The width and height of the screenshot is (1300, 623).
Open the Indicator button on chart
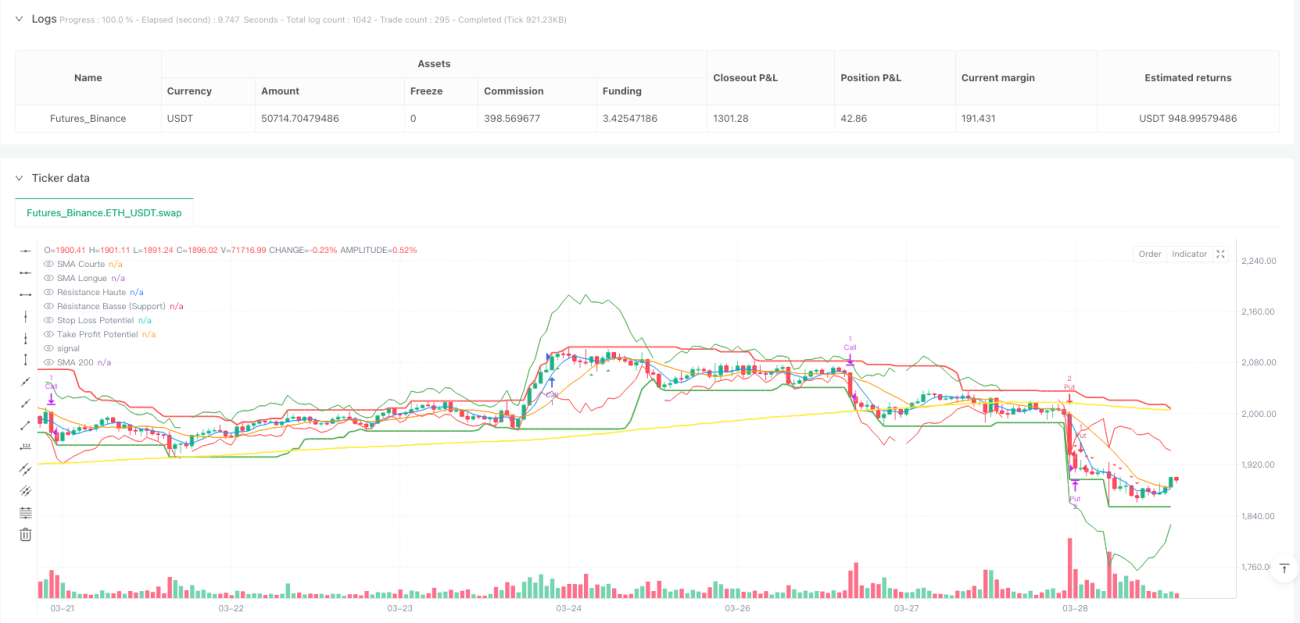click(1189, 254)
